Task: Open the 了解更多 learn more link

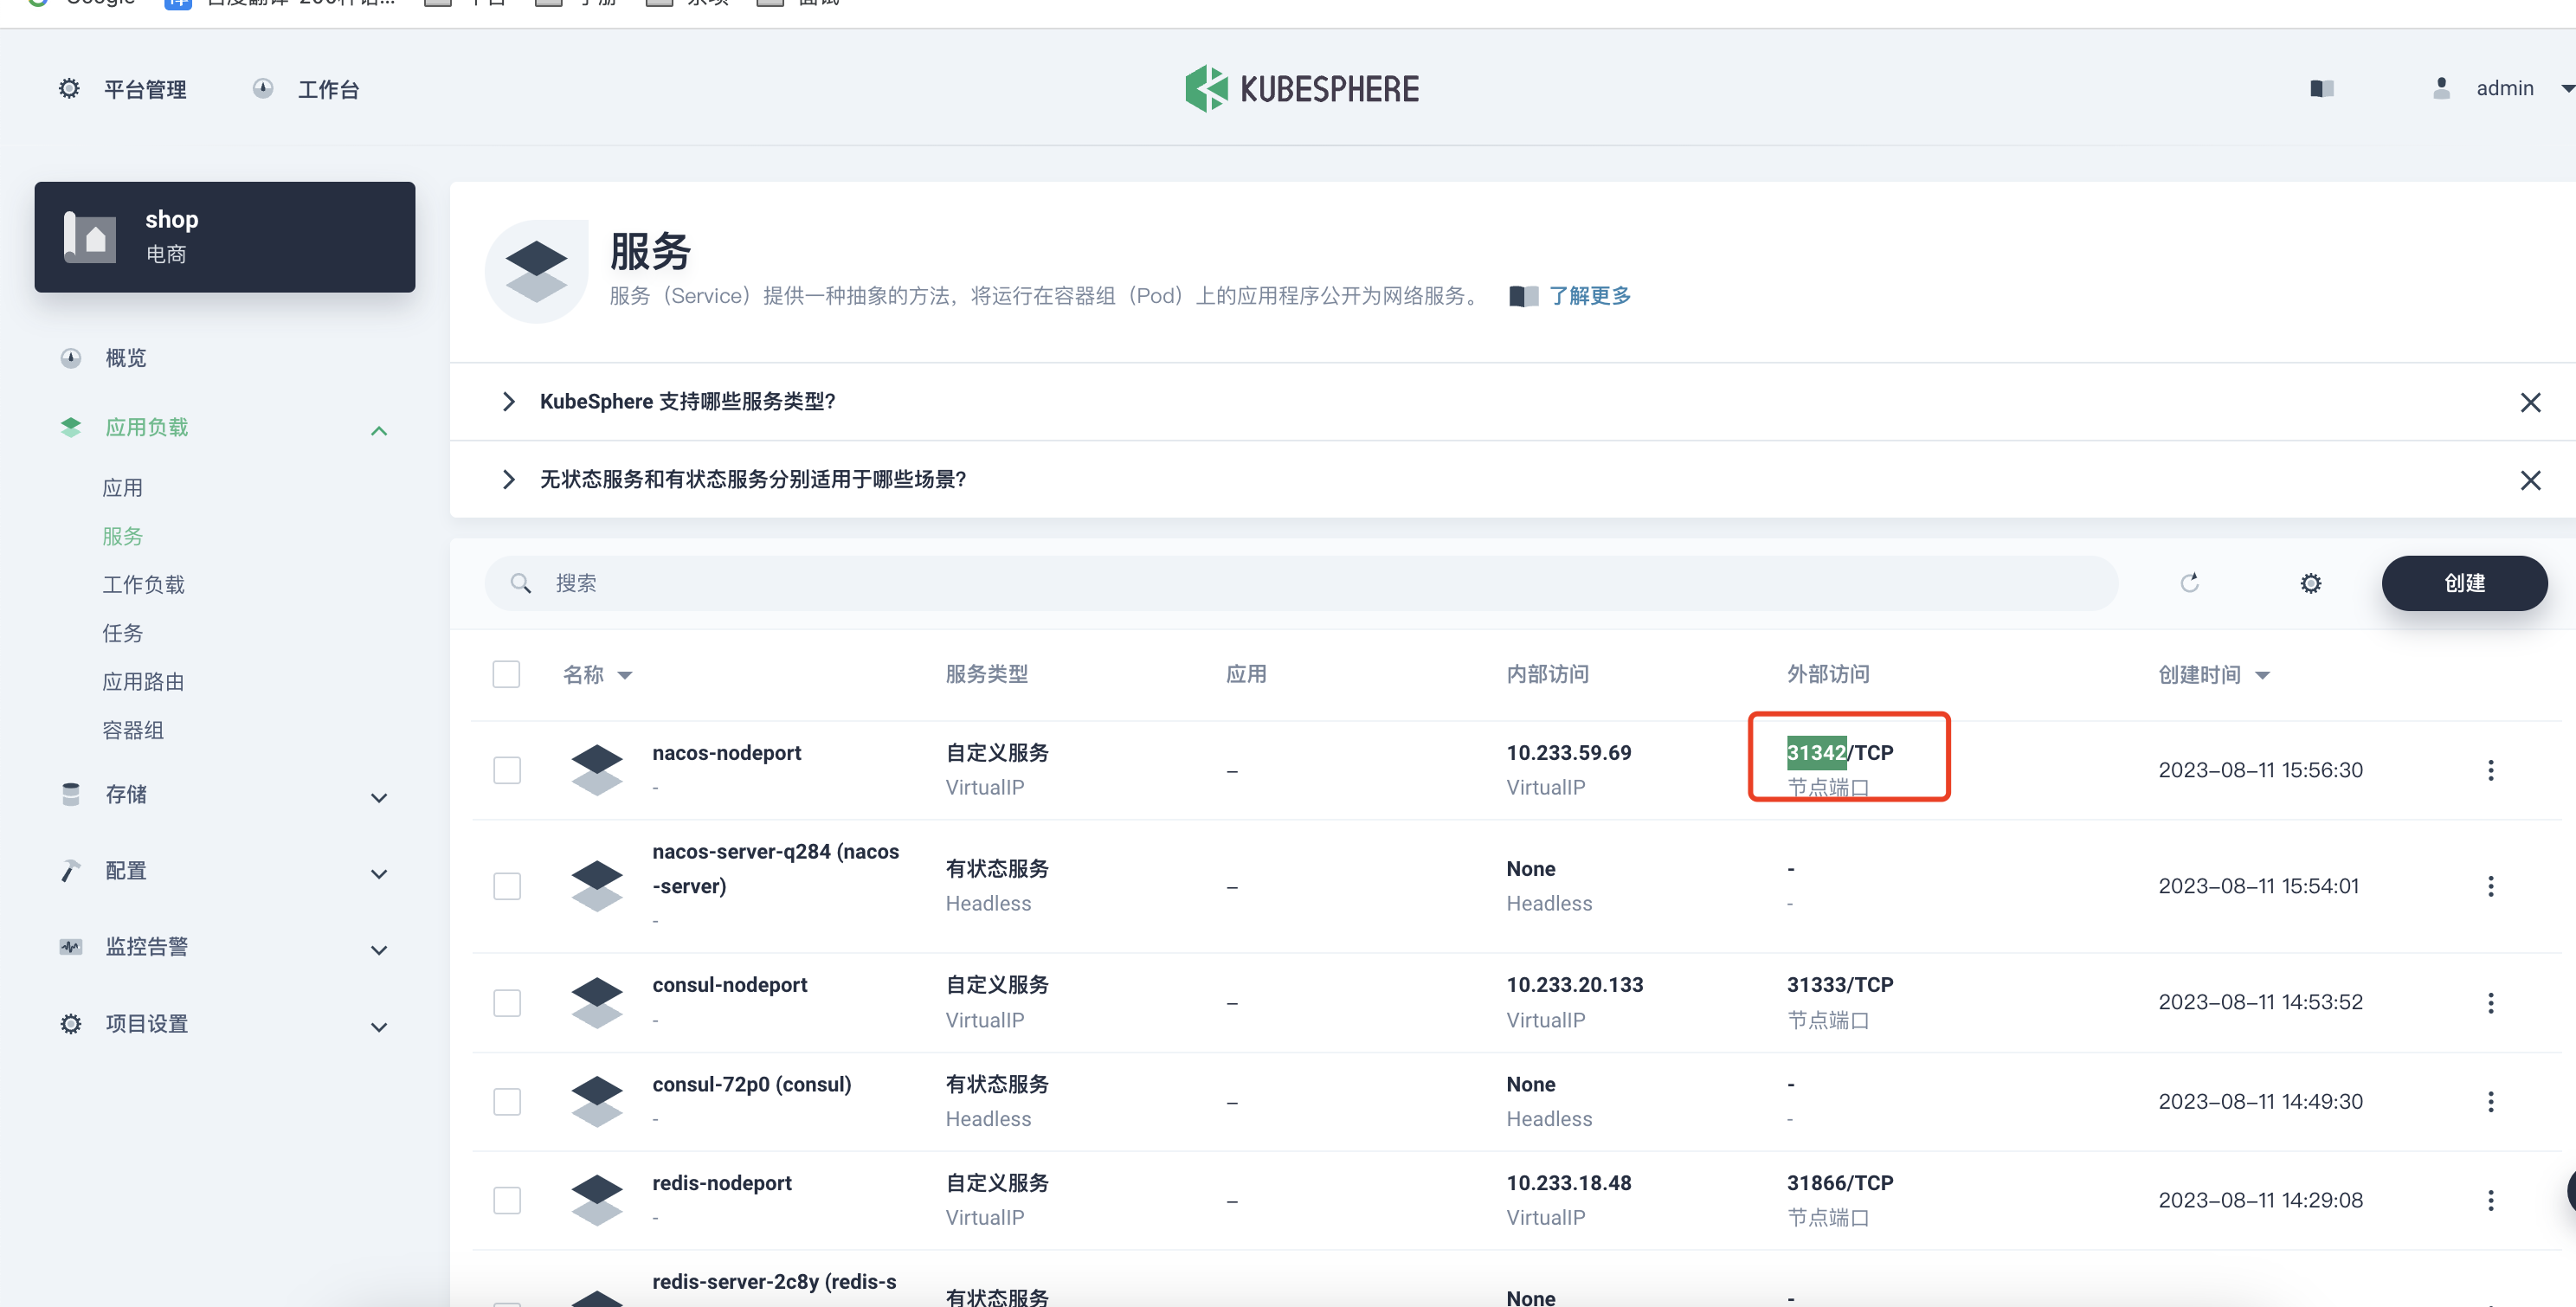Action: tap(1590, 296)
